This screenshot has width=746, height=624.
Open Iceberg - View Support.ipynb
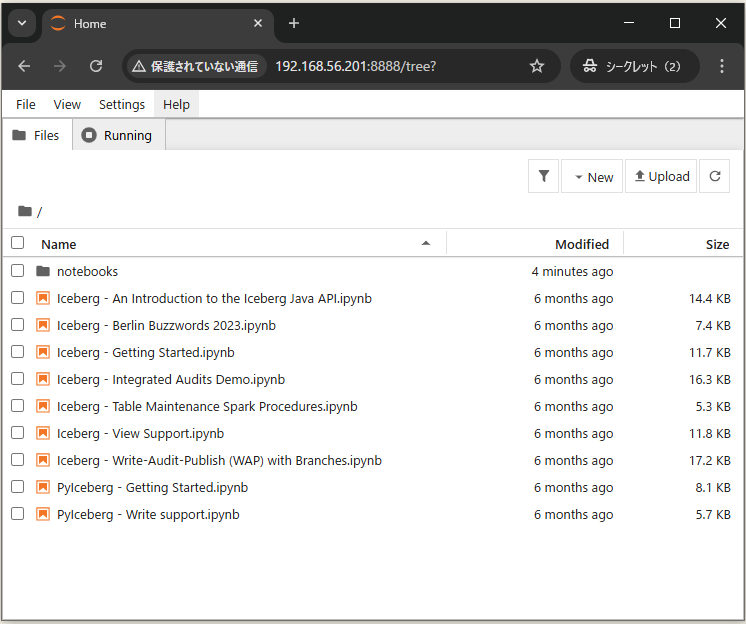(x=140, y=433)
